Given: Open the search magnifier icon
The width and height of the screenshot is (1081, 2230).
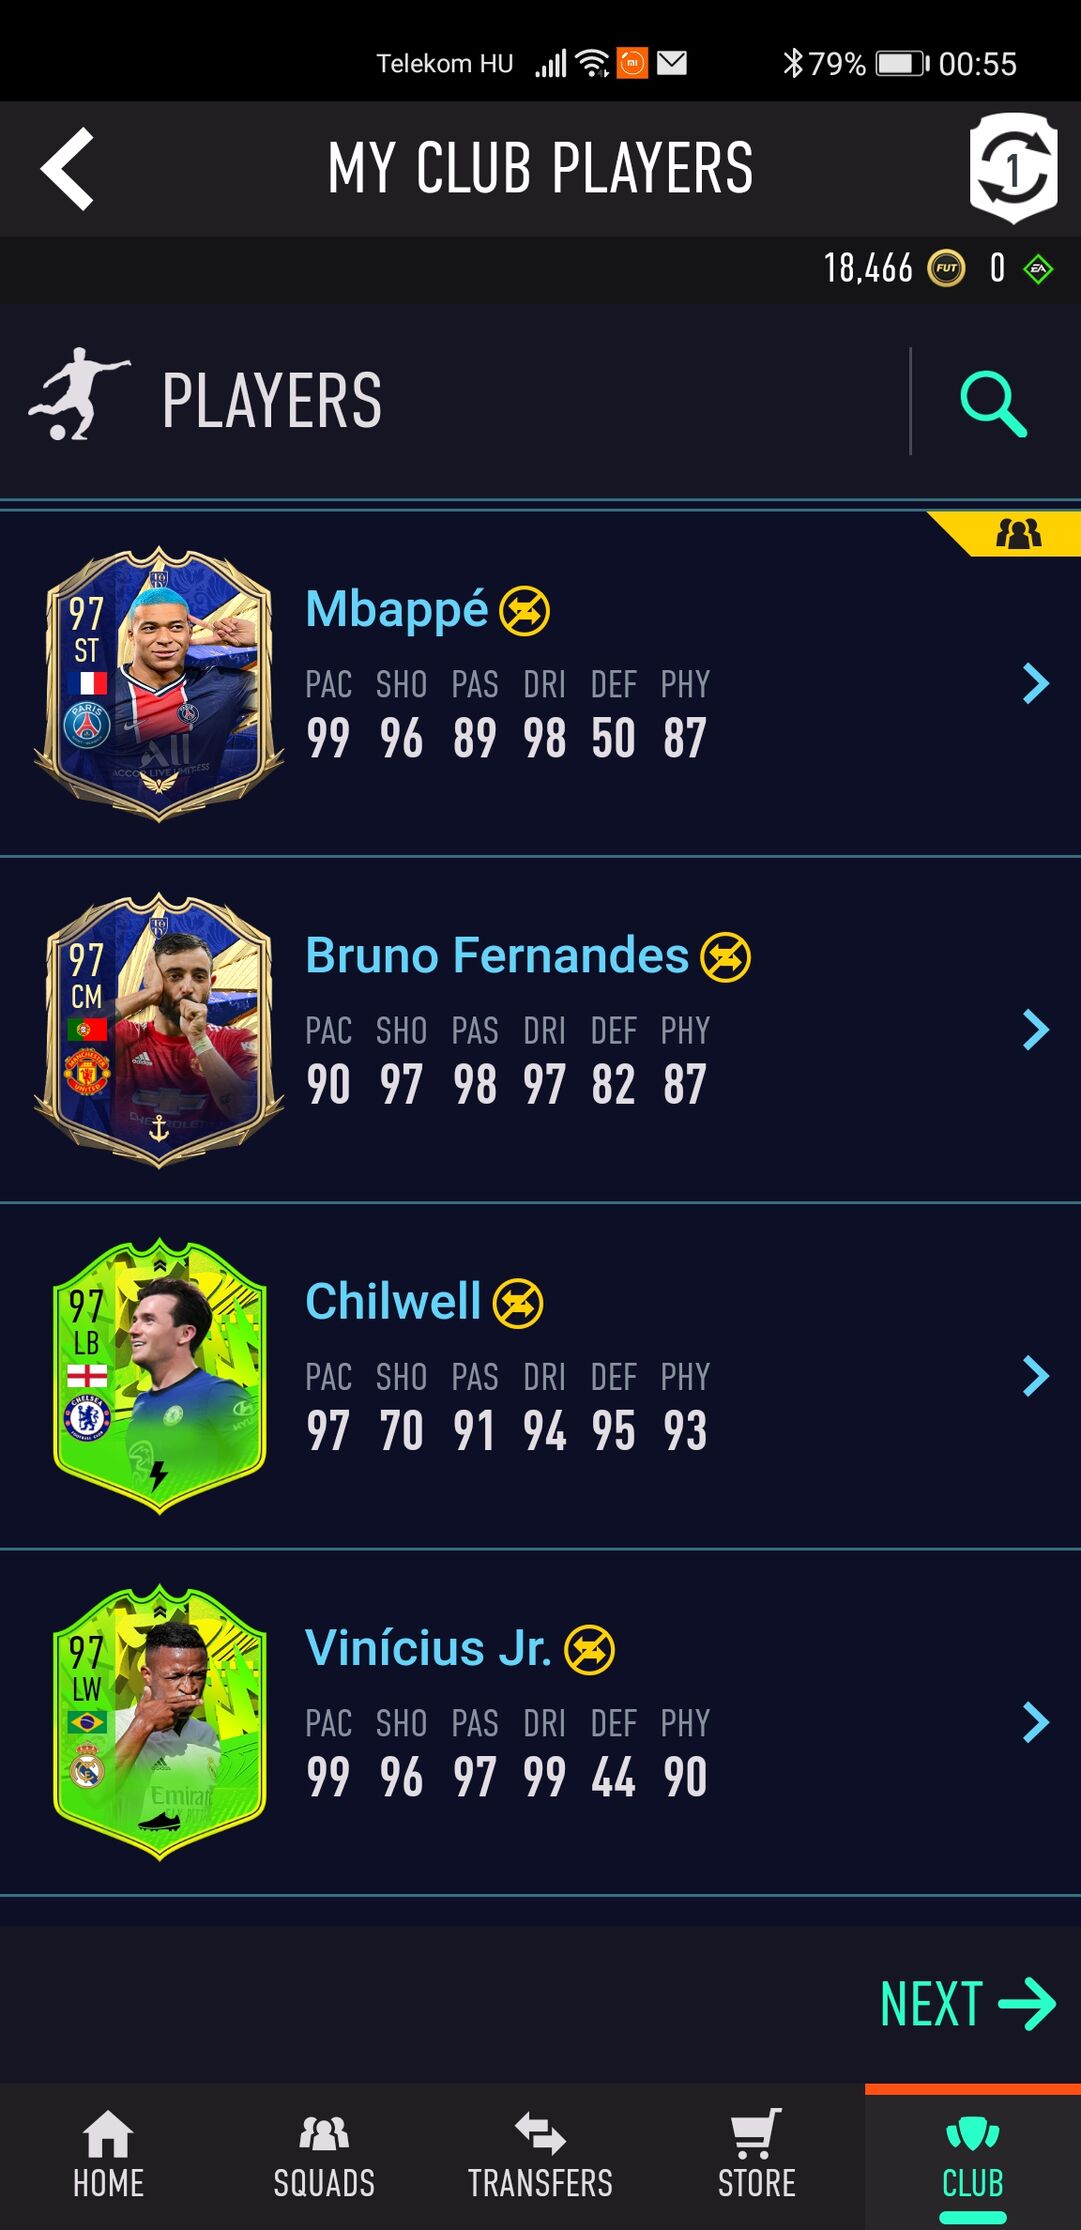Looking at the screenshot, I should [993, 404].
